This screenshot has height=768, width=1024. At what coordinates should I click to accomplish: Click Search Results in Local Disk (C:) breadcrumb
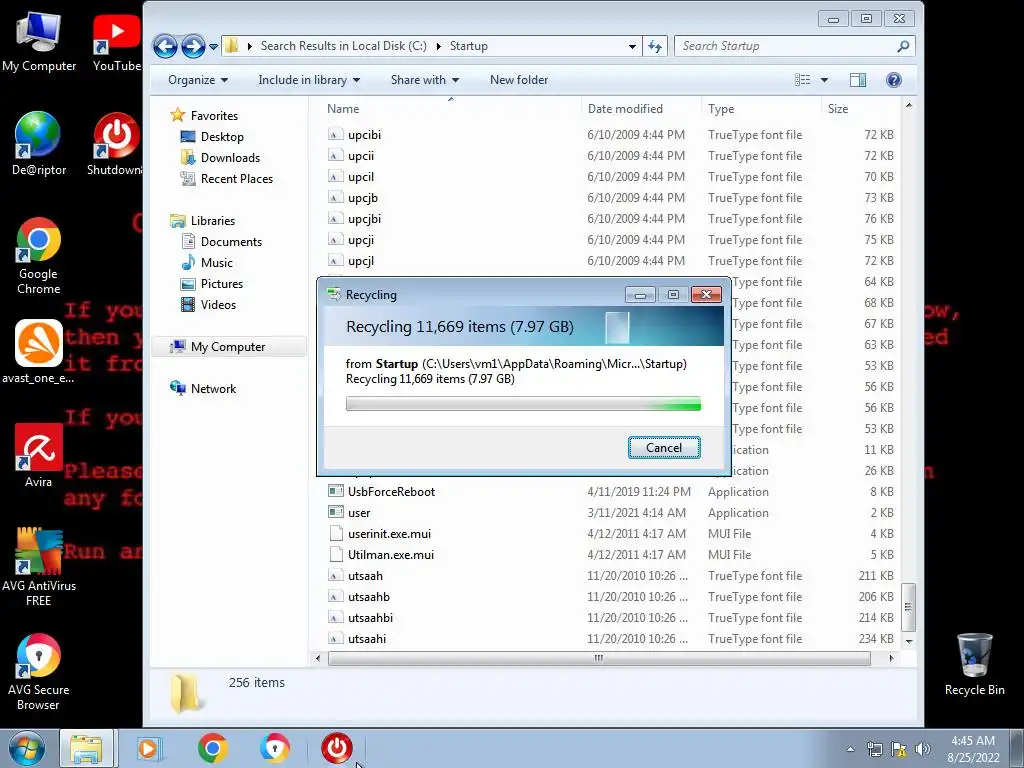[x=344, y=46]
